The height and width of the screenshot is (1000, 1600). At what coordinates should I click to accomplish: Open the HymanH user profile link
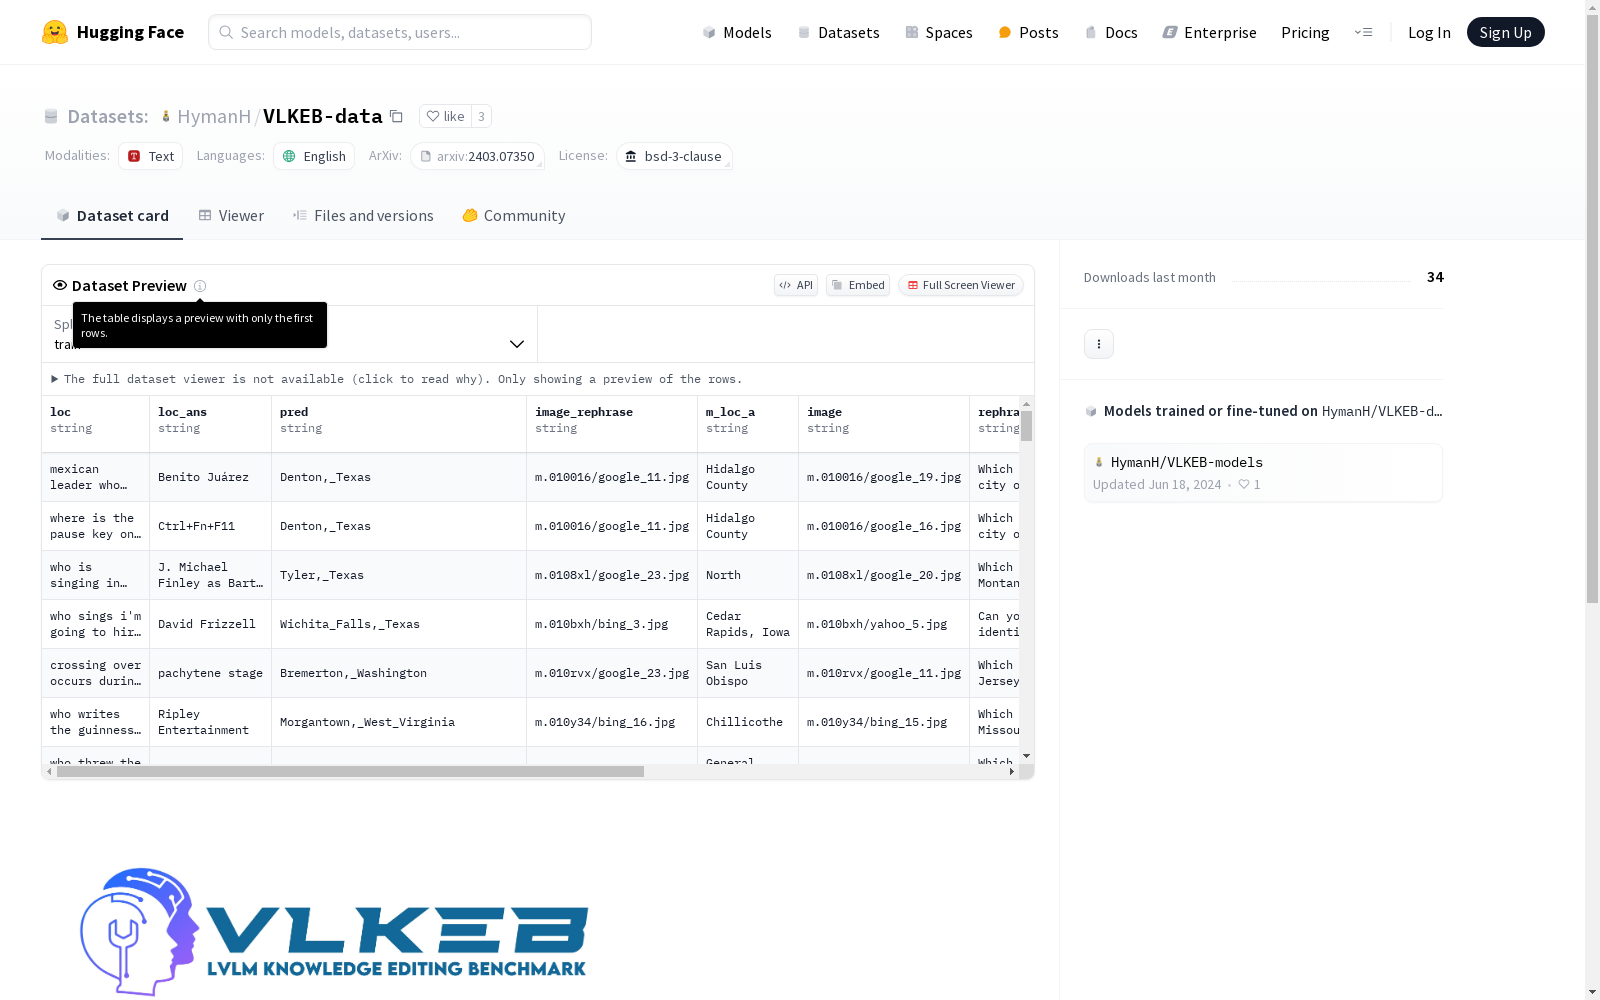point(214,116)
